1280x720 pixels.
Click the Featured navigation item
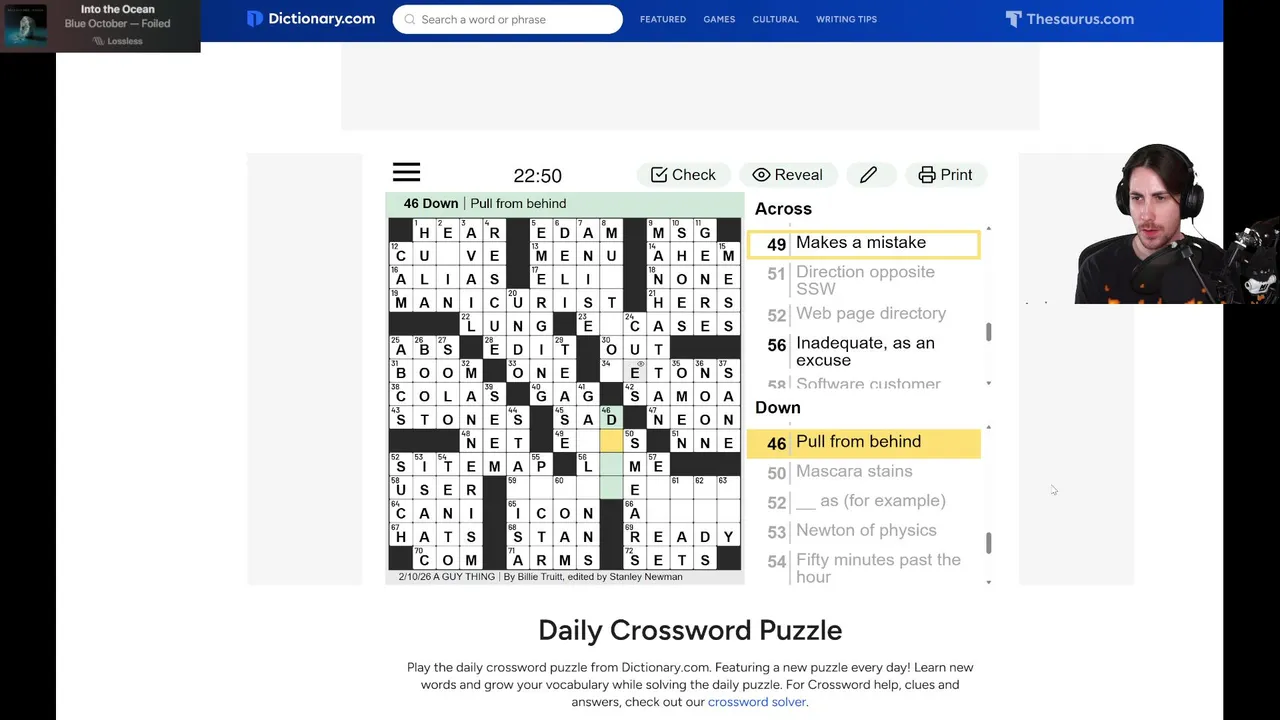tap(663, 19)
